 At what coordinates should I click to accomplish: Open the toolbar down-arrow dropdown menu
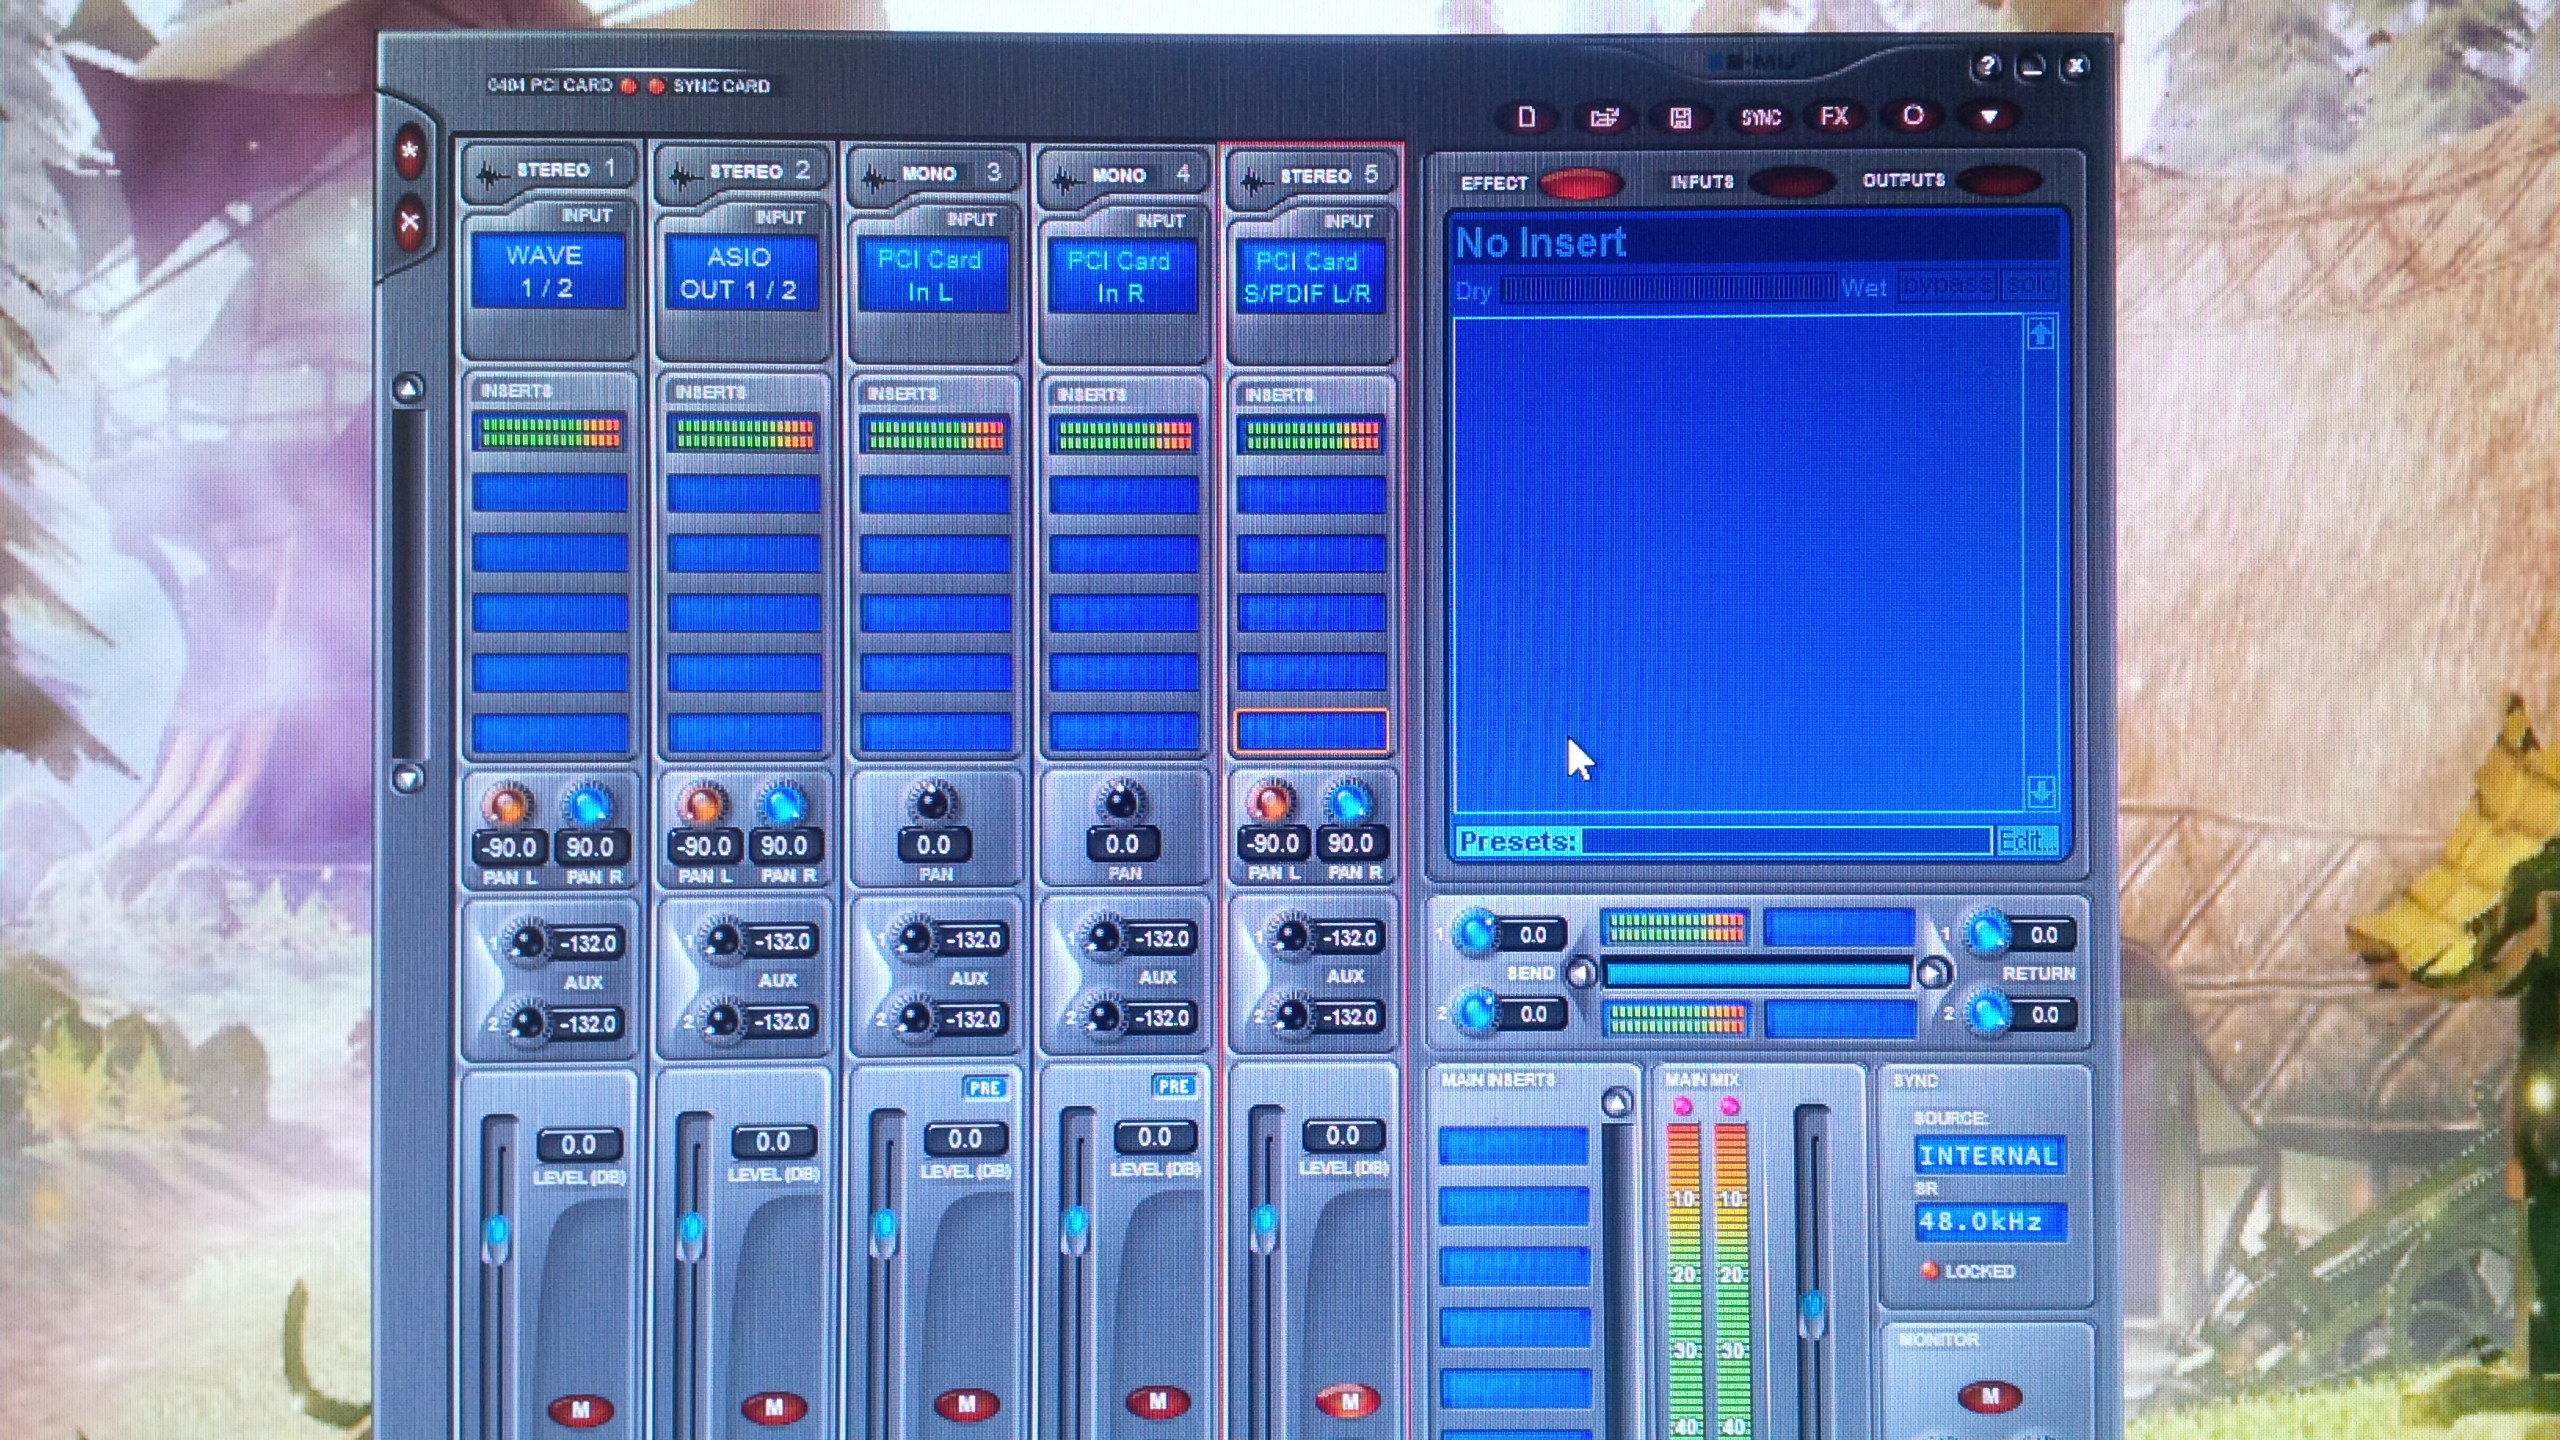pyautogui.click(x=1989, y=117)
